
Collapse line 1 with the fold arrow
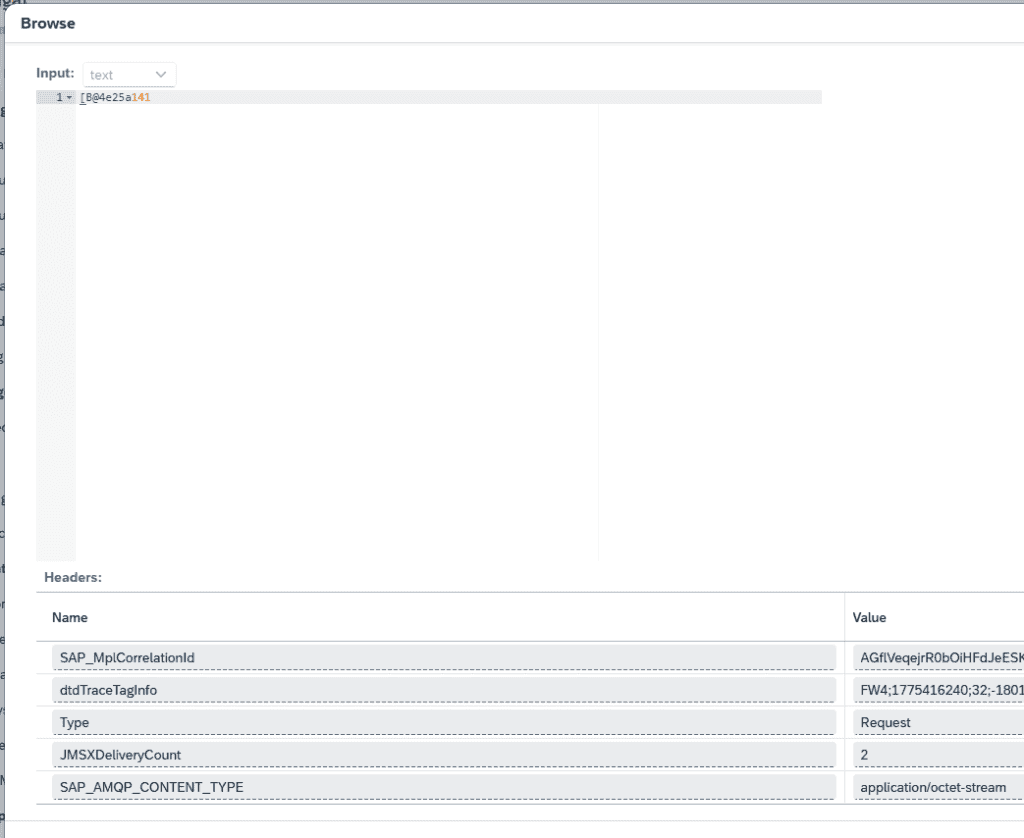tap(69, 97)
